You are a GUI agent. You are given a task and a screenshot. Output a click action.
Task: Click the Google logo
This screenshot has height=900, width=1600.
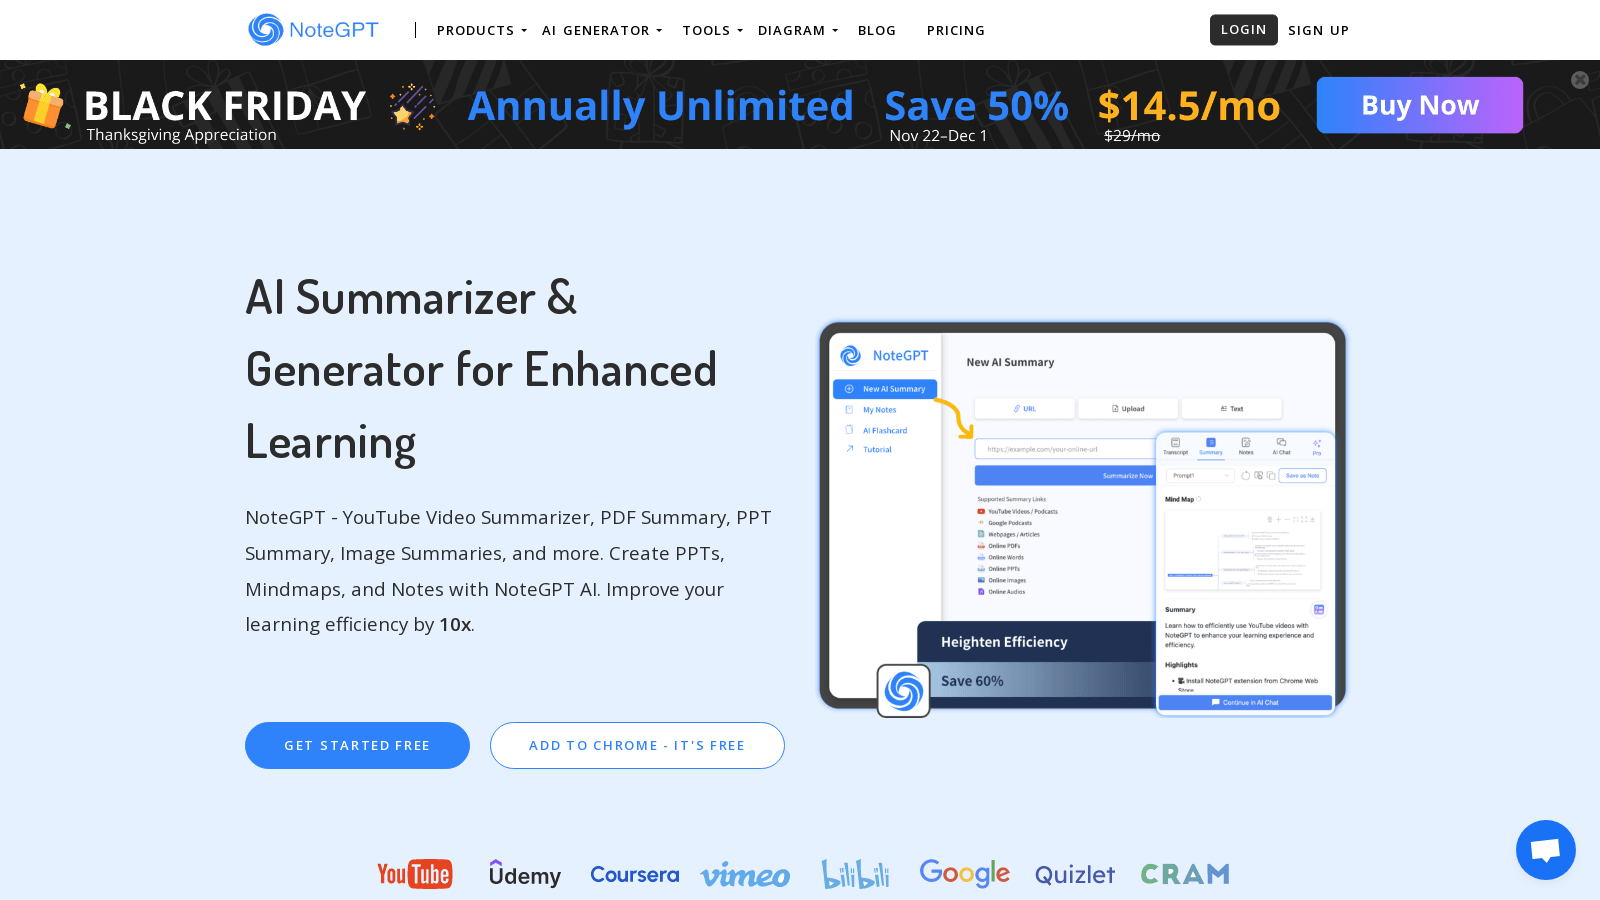[965, 873]
